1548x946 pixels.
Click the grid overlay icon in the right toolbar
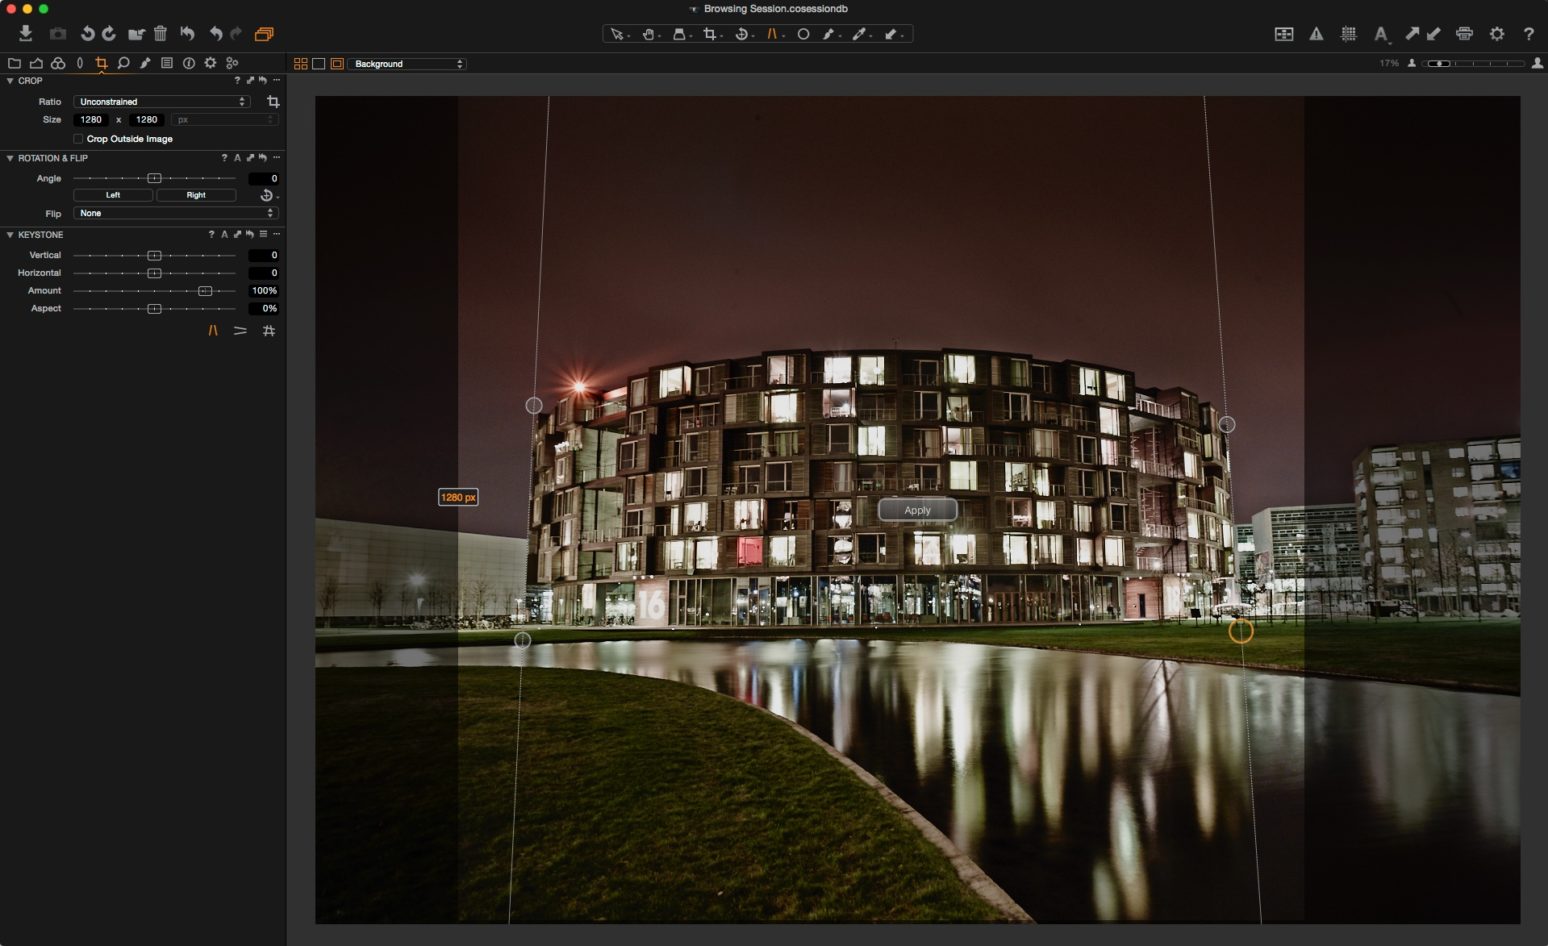coord(1347,34)
